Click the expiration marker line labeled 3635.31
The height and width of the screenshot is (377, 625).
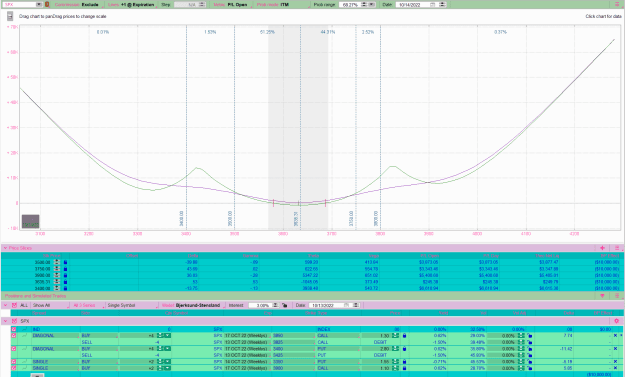click(x=300, y=128)
